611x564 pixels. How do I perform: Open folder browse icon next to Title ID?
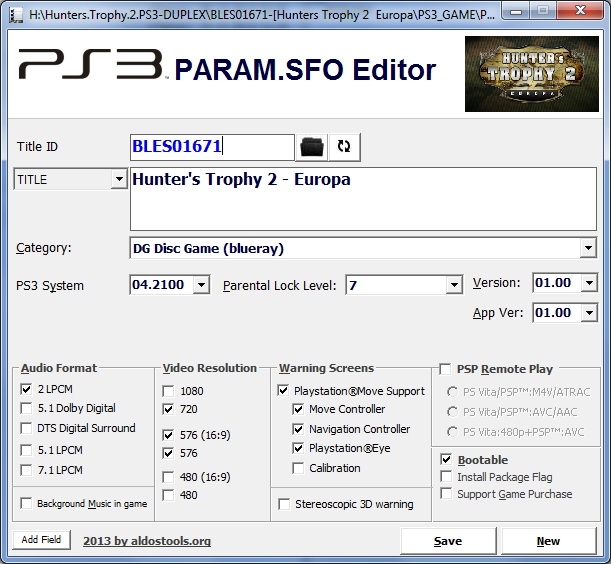tap(312, 147)
